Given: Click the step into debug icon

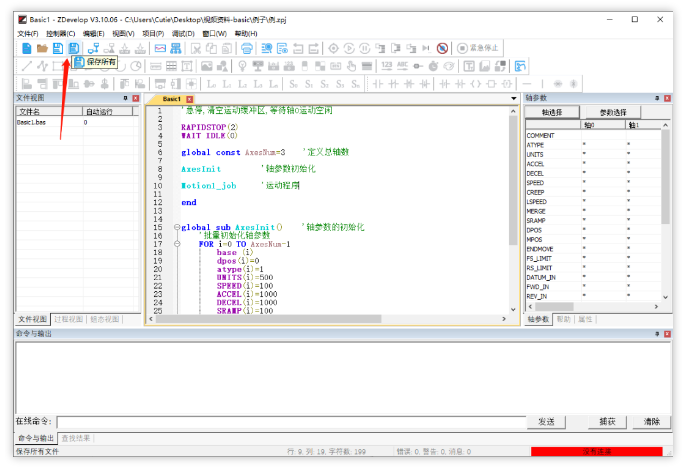Looking at the screenshot, I should tap(380, 48).
